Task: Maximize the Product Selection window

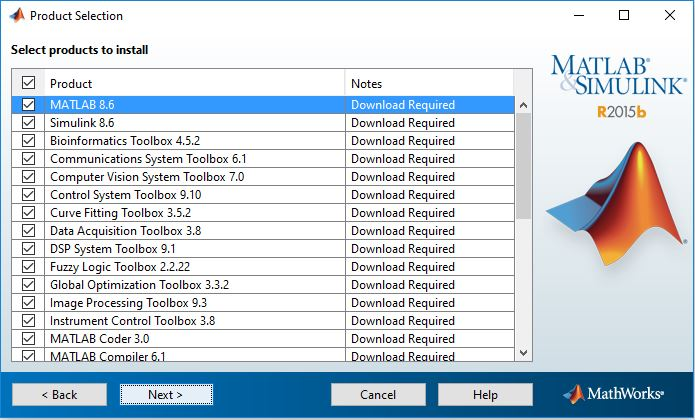Action: pyautogui.click(x=624, y=16)
